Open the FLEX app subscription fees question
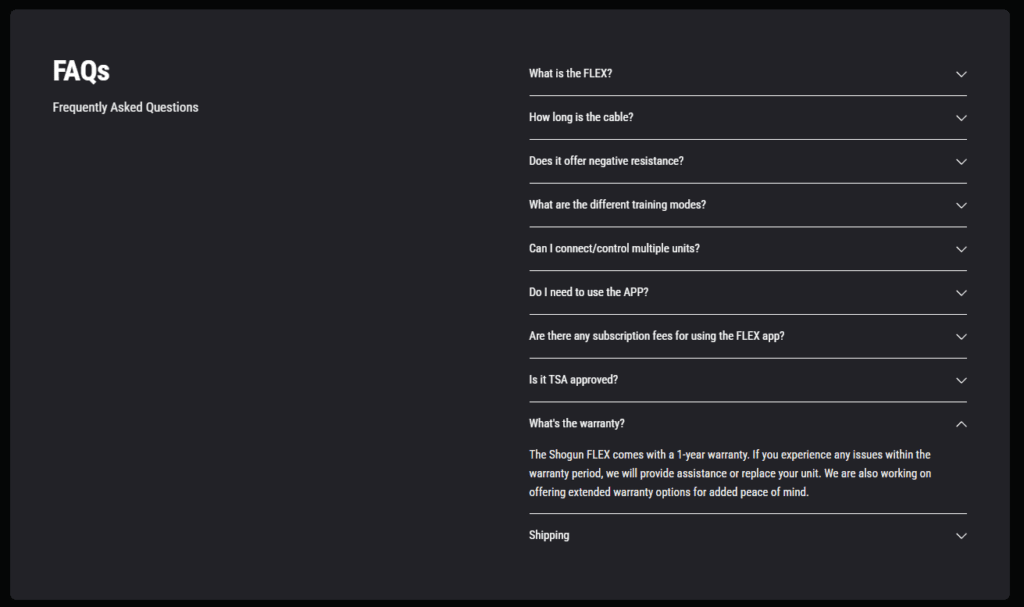Viewport: 1024px width, 607px height. [656, 336]
